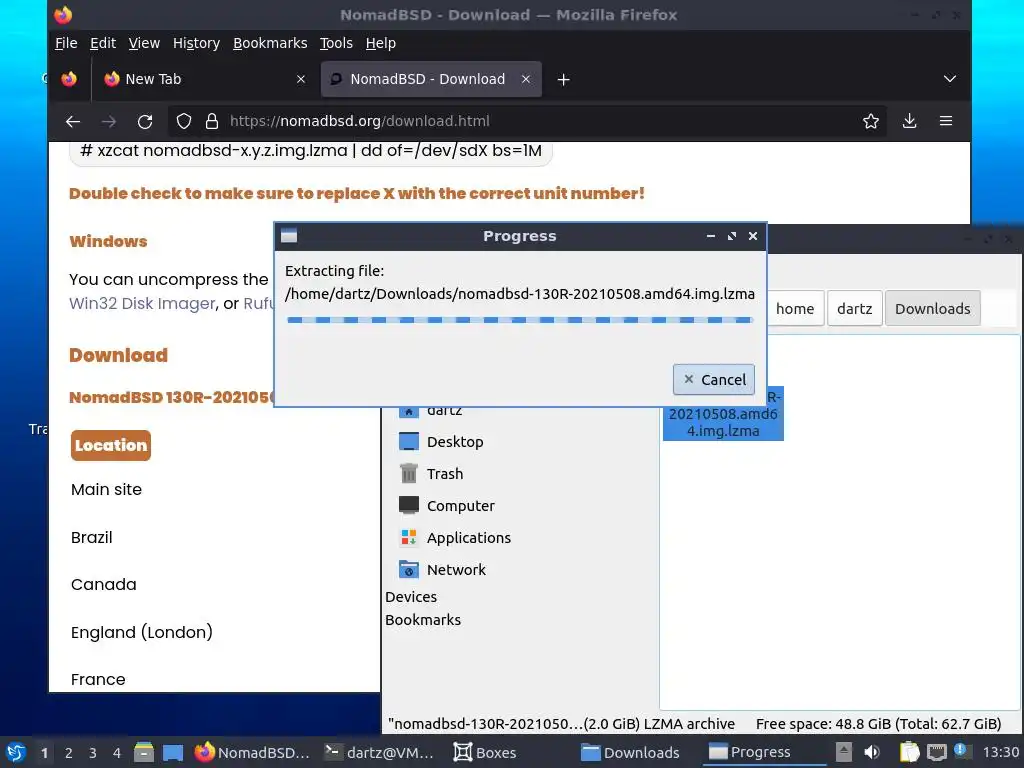Close the New Tab tab

300,79
